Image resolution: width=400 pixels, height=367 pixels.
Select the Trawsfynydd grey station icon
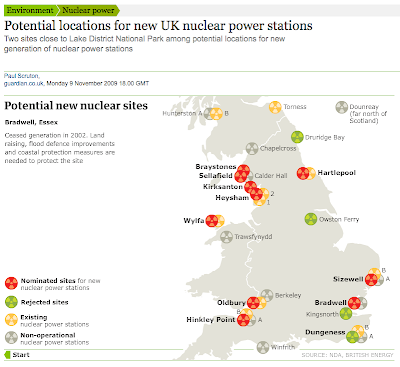click(x=226, y=237)
